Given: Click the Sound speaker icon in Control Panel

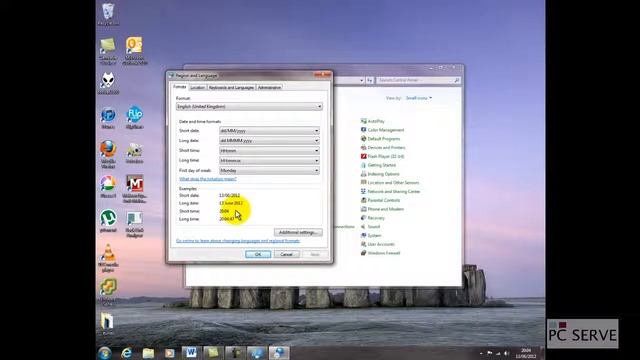Looking at the screenshot, I should [363, 227].
